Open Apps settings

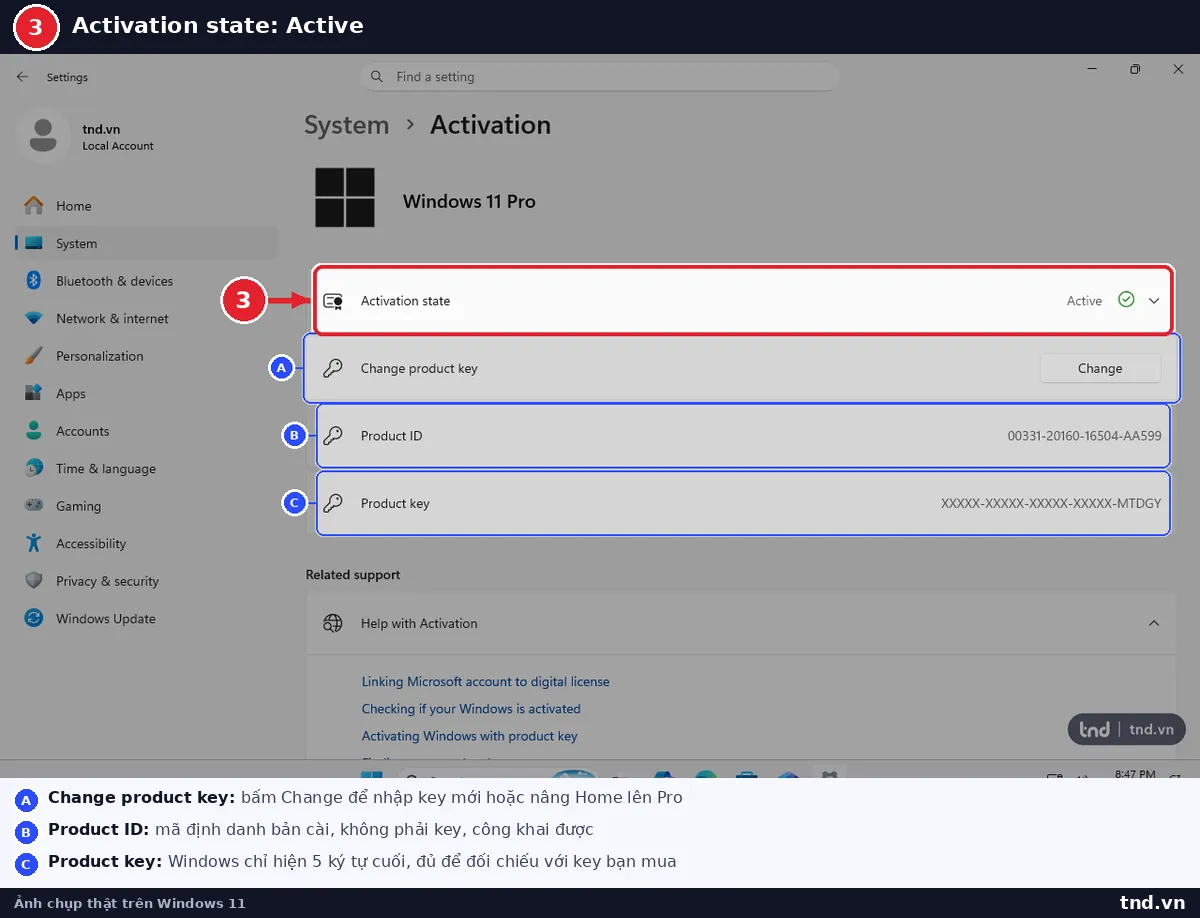click(x=146, y=393)
